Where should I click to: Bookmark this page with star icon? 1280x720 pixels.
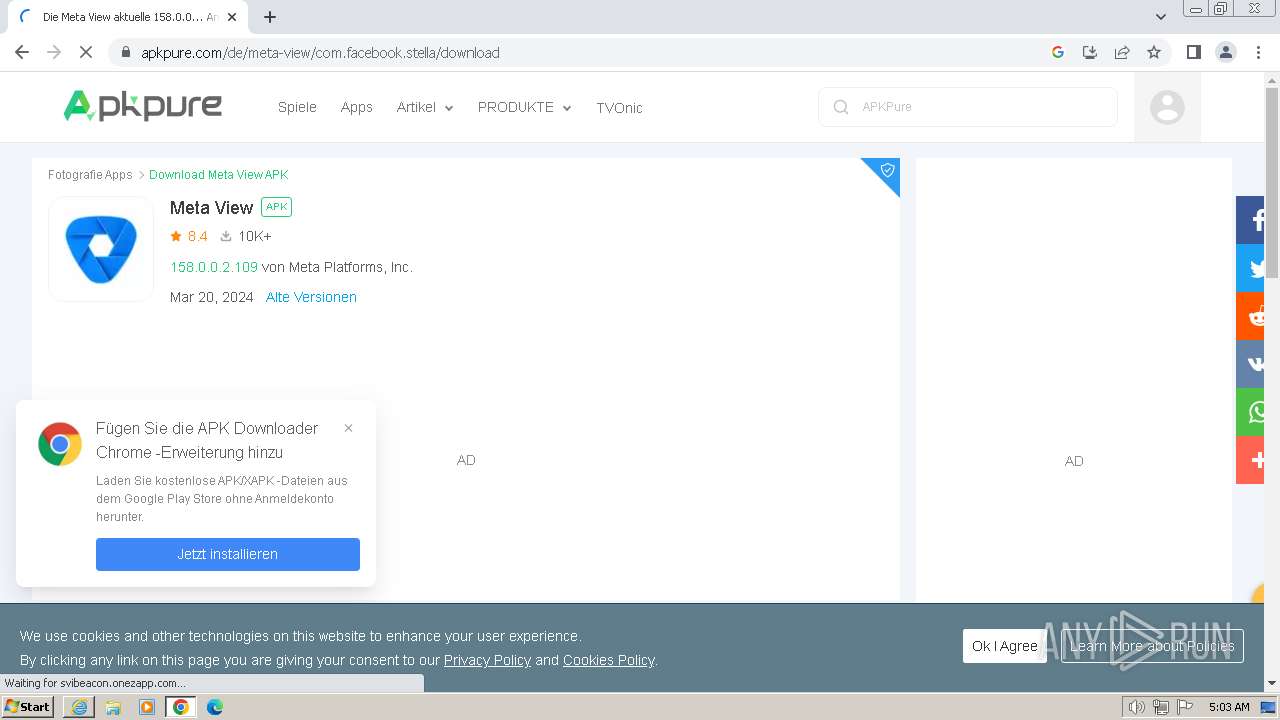tap(1154, 52)
